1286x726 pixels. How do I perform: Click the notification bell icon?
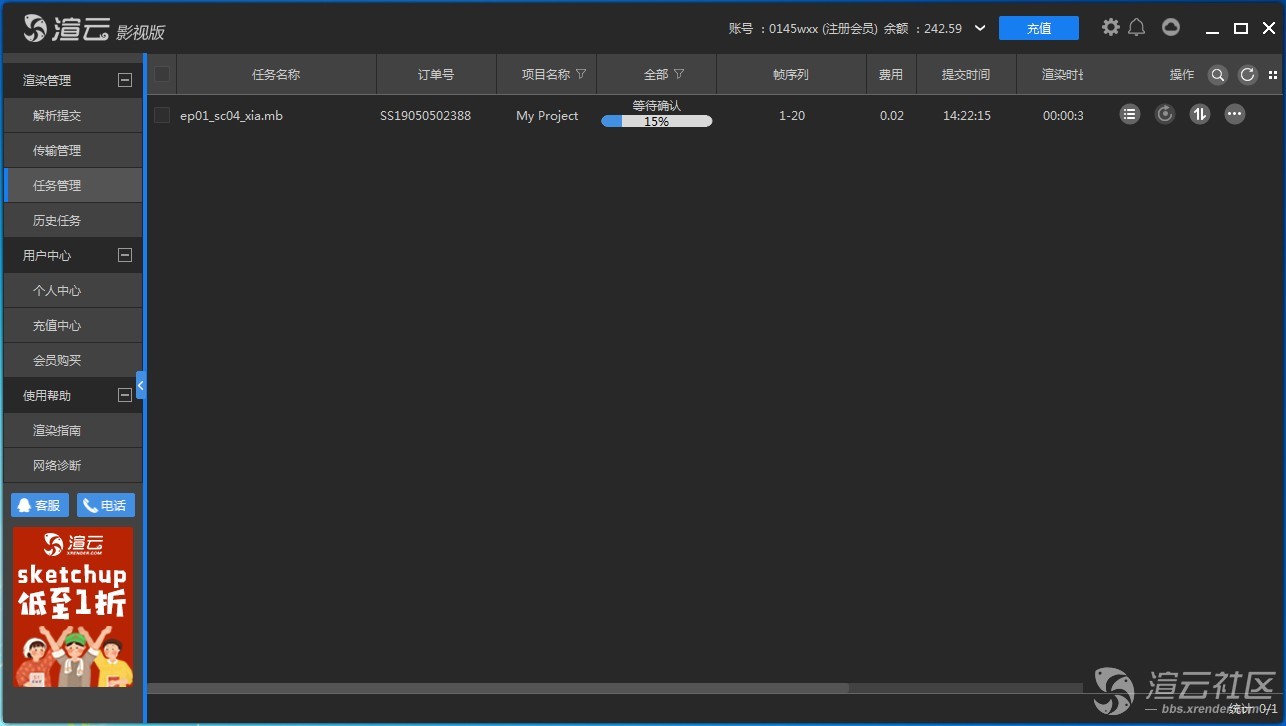pyautogui.click(x=1137, y=27)
